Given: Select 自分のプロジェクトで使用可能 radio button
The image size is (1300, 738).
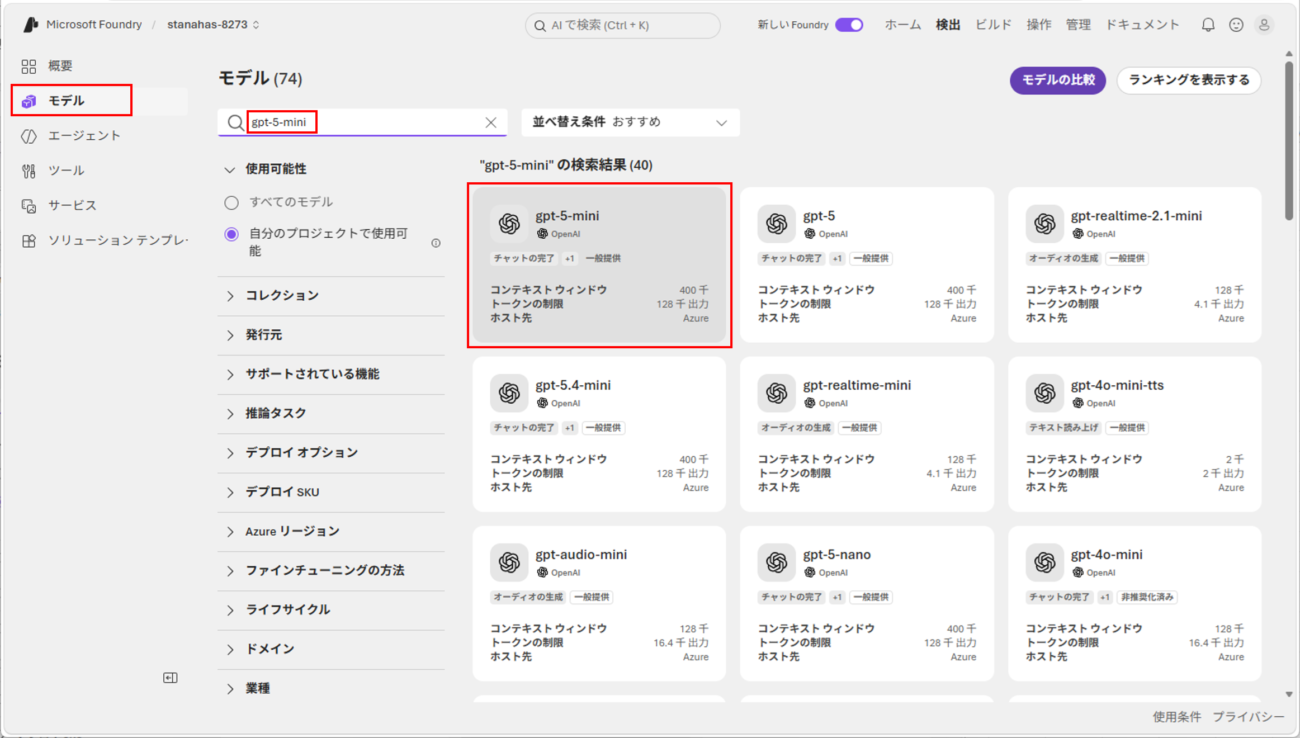Looking at the screenshot, I should (232, 234).
